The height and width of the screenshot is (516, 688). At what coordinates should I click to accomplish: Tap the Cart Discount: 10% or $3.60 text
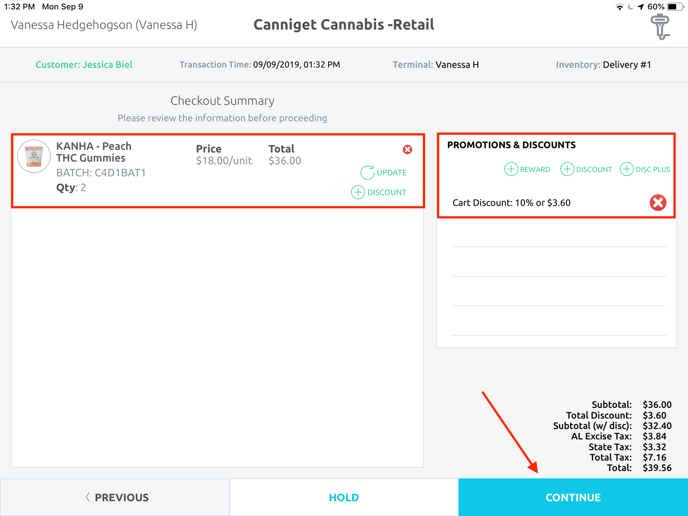click(x=511, y=203)
